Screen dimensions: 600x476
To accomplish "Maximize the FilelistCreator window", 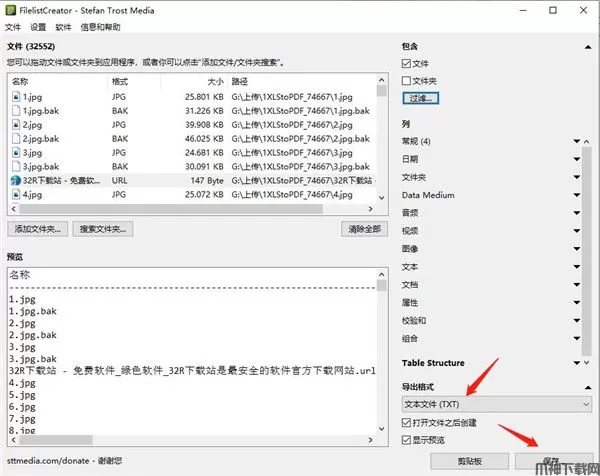I will click(553, 10).
